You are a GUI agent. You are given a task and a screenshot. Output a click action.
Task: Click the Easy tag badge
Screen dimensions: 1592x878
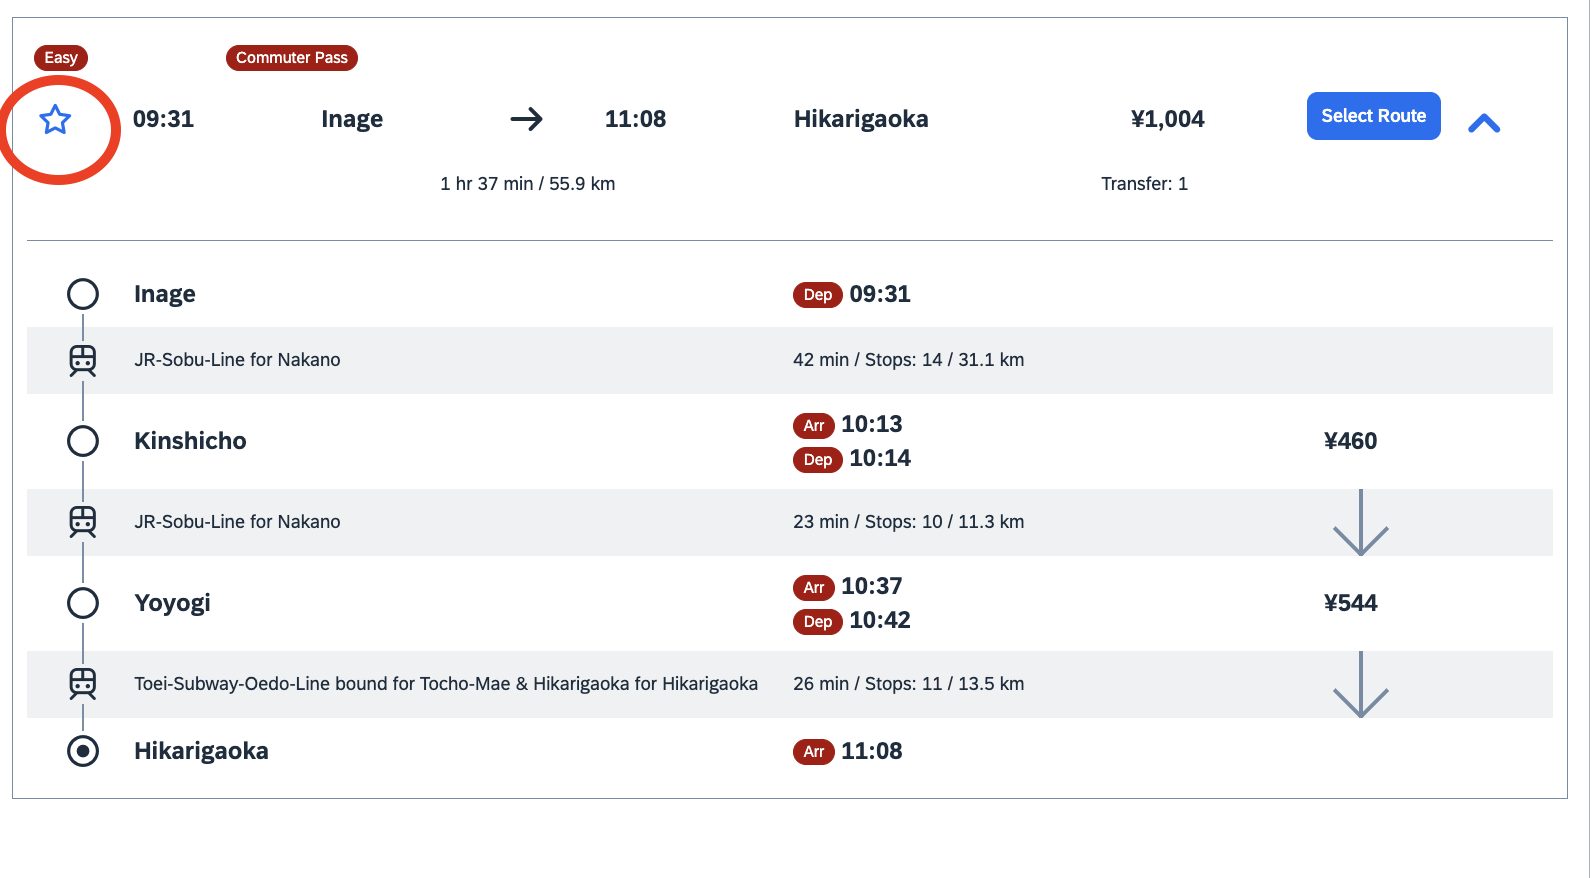click(61, 58)
